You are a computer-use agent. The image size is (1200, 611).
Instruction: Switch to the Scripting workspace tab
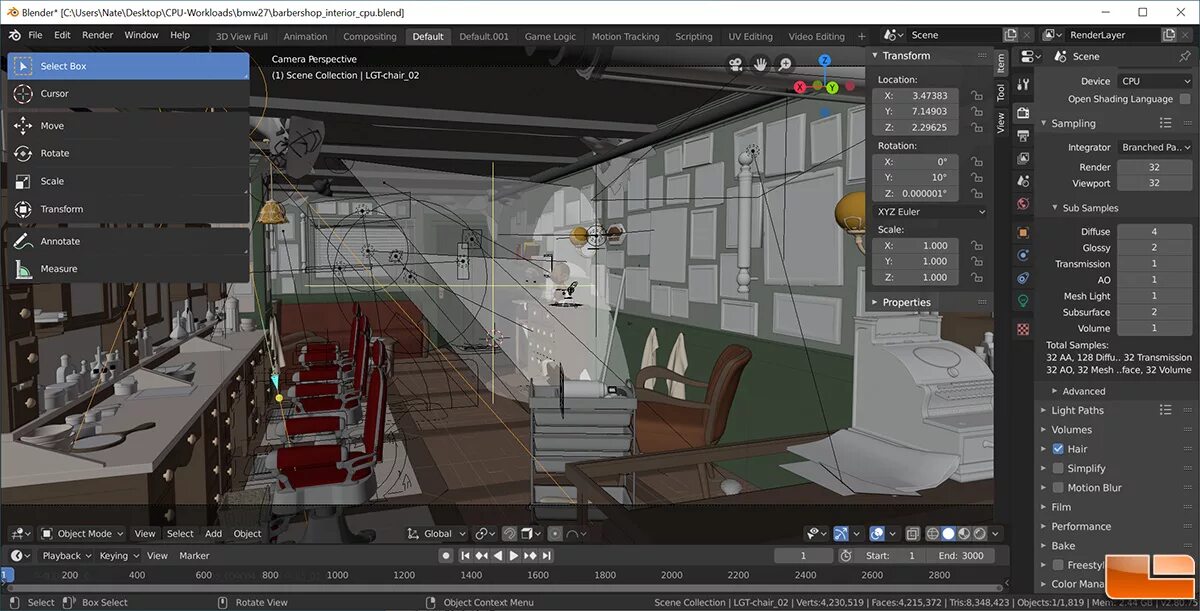693,36
